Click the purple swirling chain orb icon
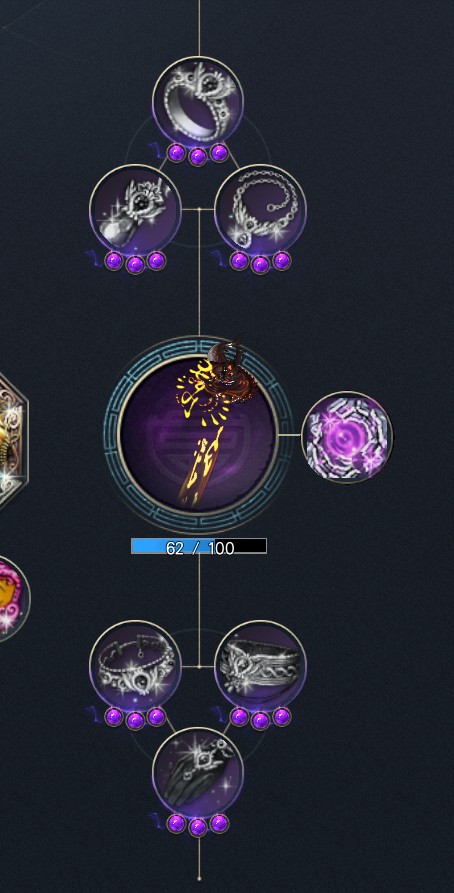This screenshot has height=893, width=454. pos(347,437)
